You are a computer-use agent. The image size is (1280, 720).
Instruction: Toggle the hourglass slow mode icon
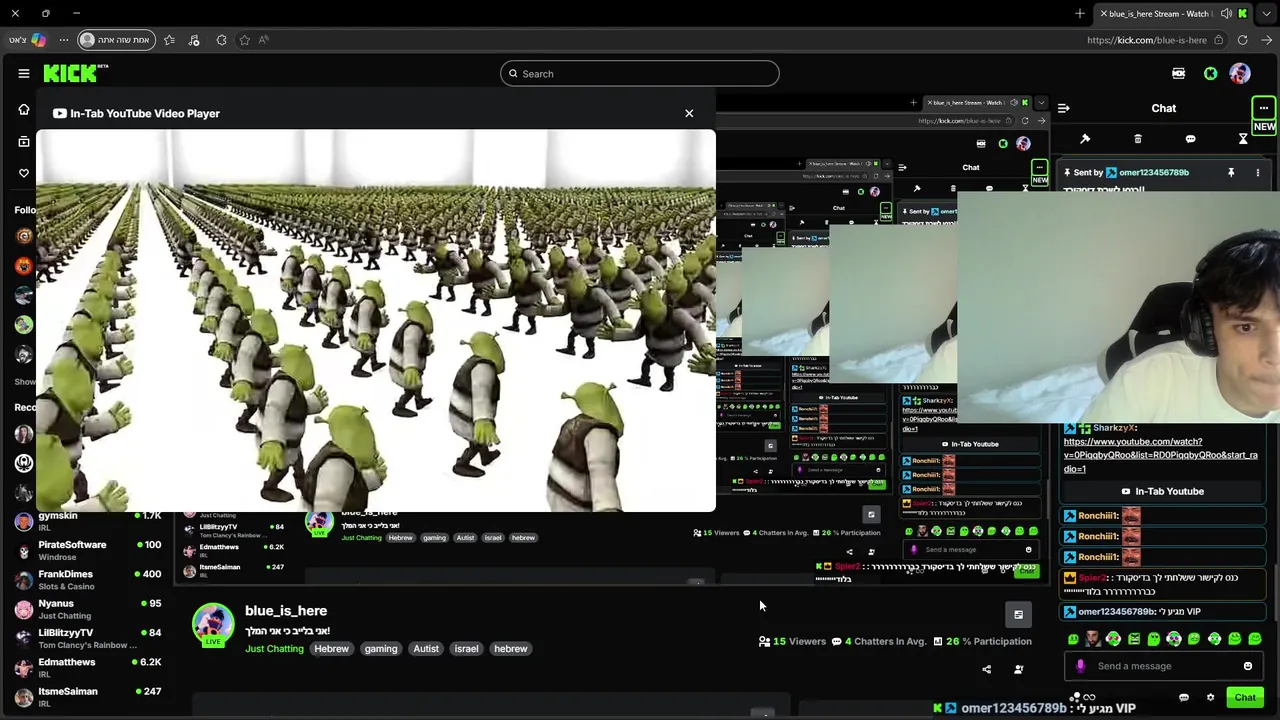point(1243,139)
